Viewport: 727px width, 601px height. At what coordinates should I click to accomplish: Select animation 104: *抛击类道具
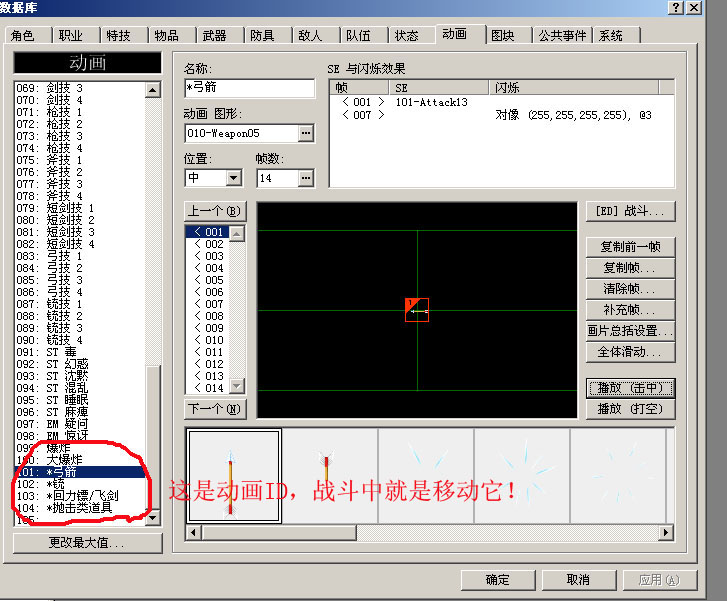80,508
